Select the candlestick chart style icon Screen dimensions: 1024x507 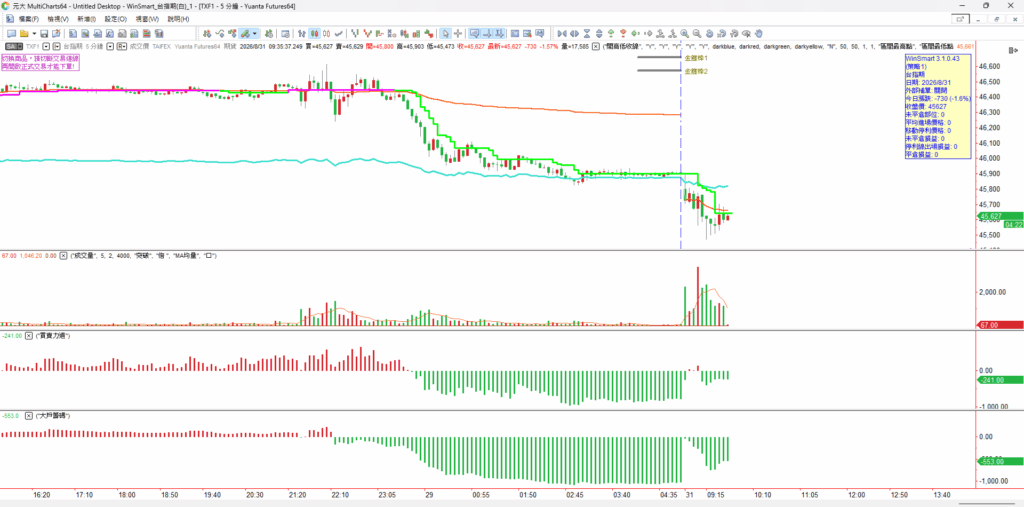[314, 33]
